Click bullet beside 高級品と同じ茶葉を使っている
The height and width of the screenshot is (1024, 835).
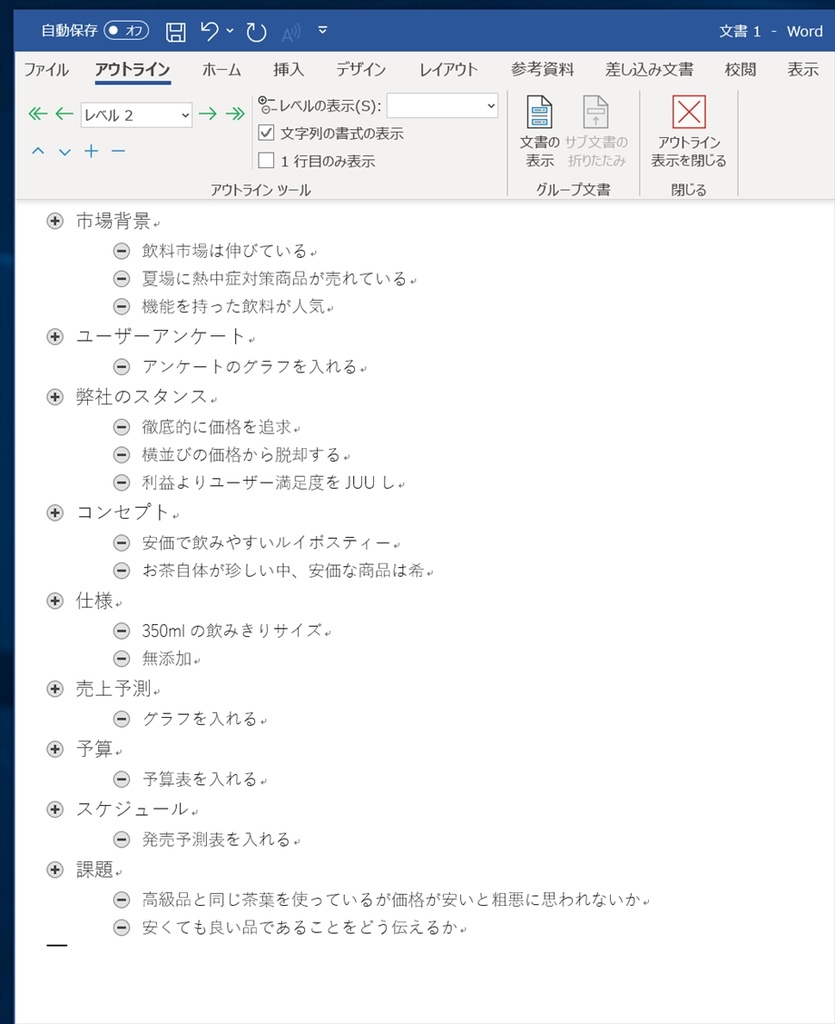tap(121, 900)
